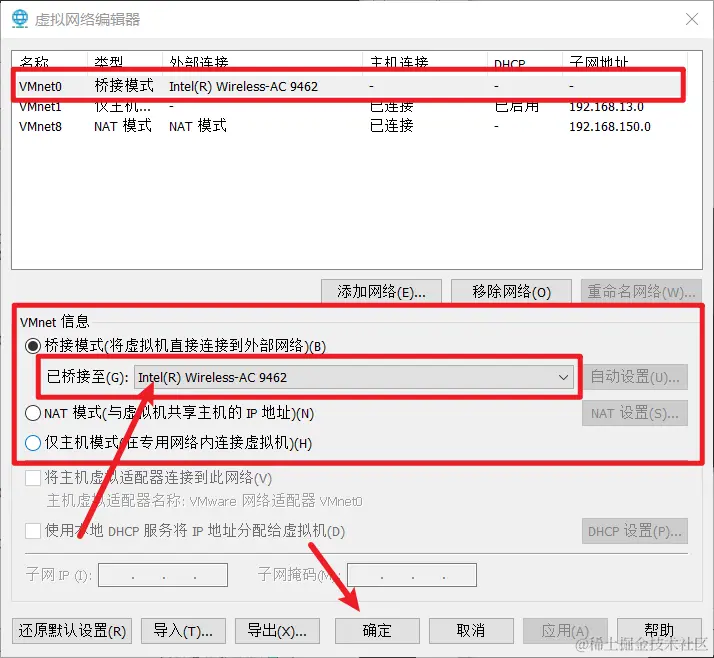Click the 应用(A) button
Image resolution: width=714 pixels, height=658 pixels.
click(565, 631)
